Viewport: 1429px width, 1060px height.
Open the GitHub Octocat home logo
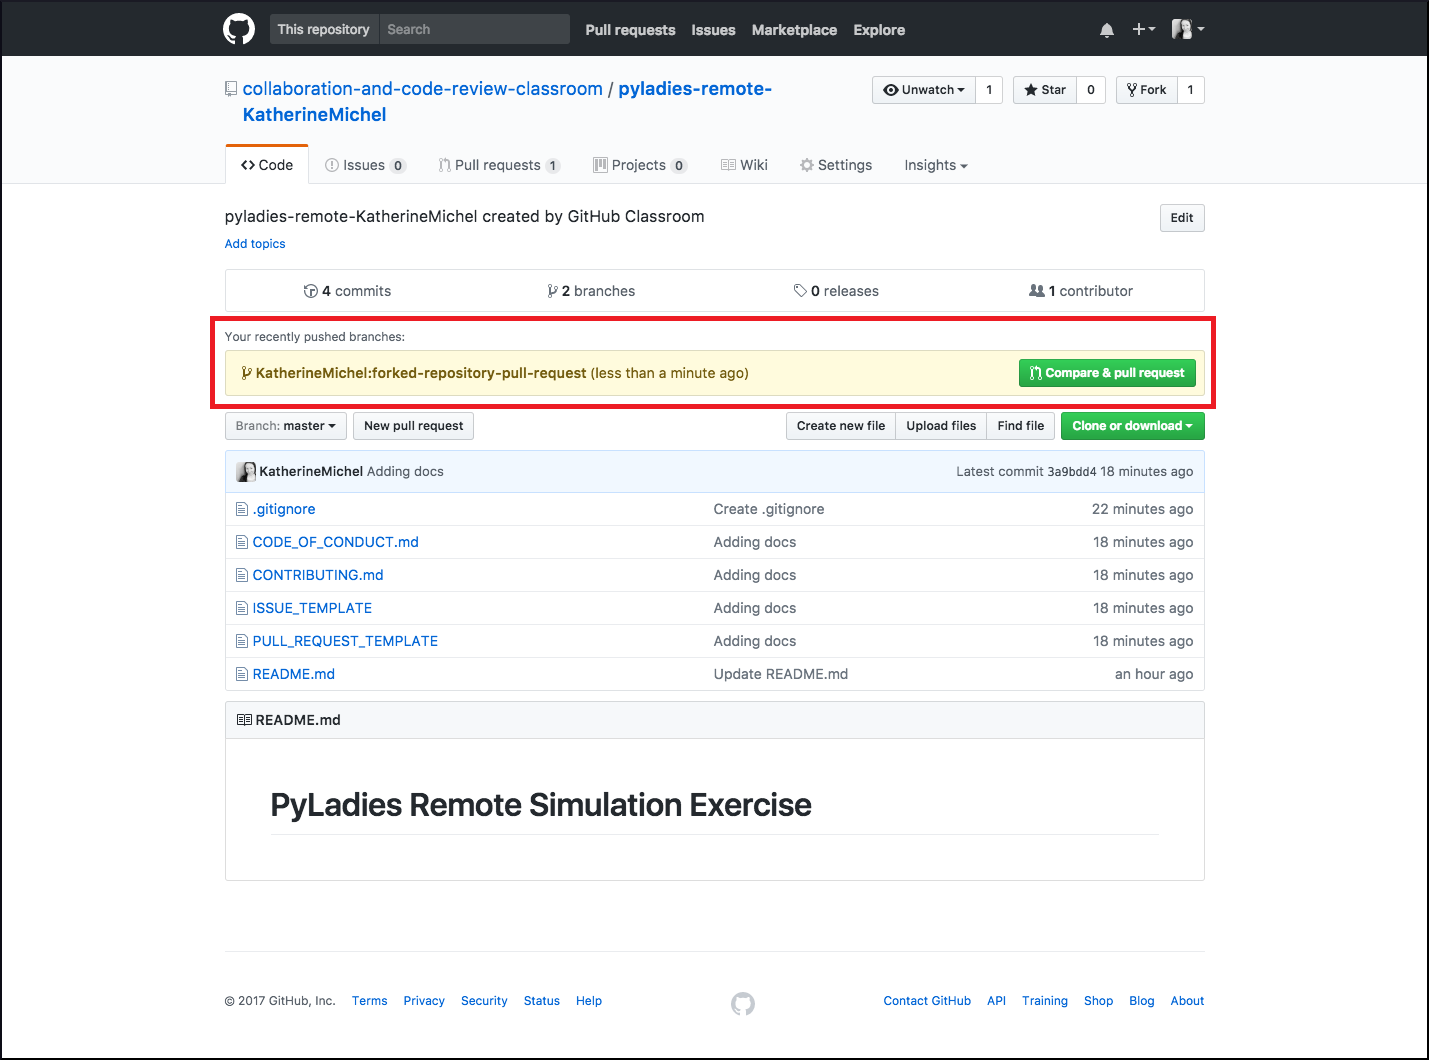pos(239,29)
